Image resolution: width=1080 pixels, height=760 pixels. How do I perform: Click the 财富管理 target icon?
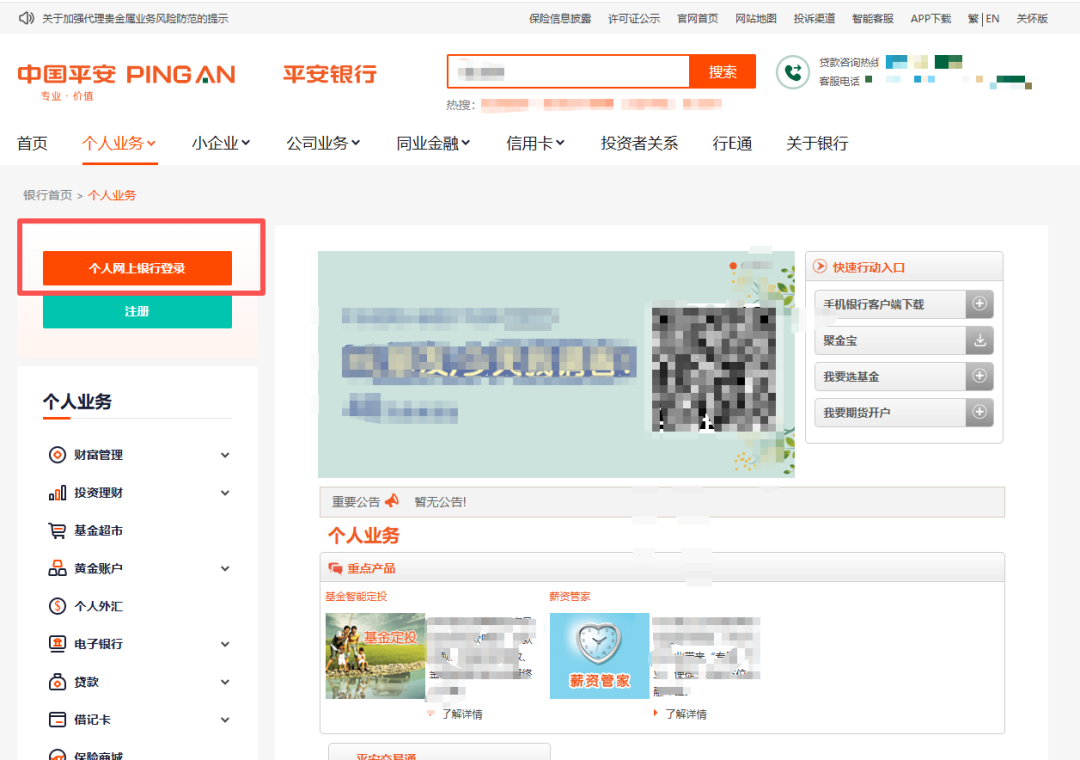[57, 455]
